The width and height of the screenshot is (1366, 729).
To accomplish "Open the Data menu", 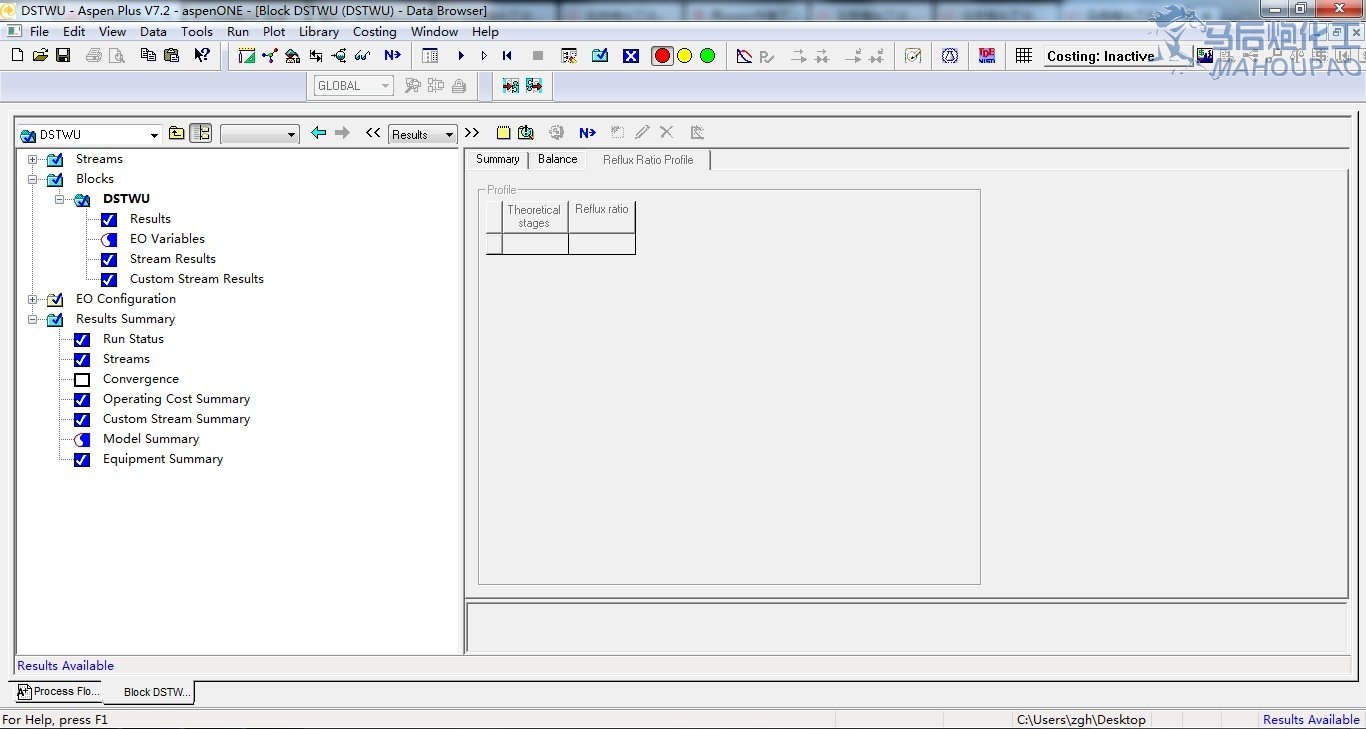I will coord(153,32).
